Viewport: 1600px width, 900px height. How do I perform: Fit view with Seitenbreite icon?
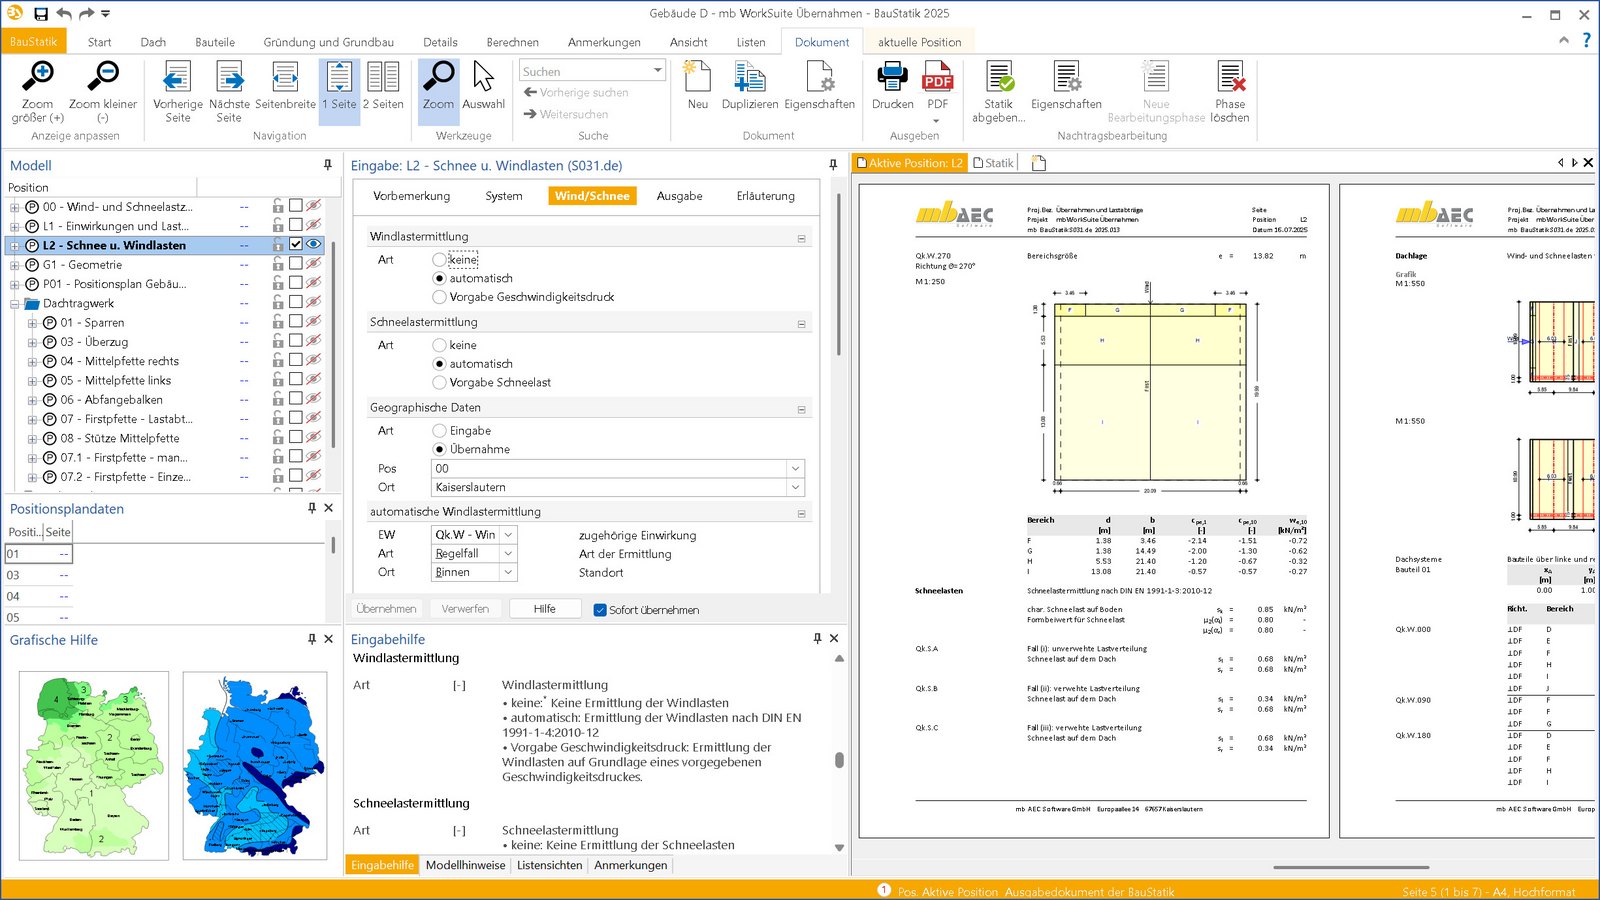click(285, 78)
